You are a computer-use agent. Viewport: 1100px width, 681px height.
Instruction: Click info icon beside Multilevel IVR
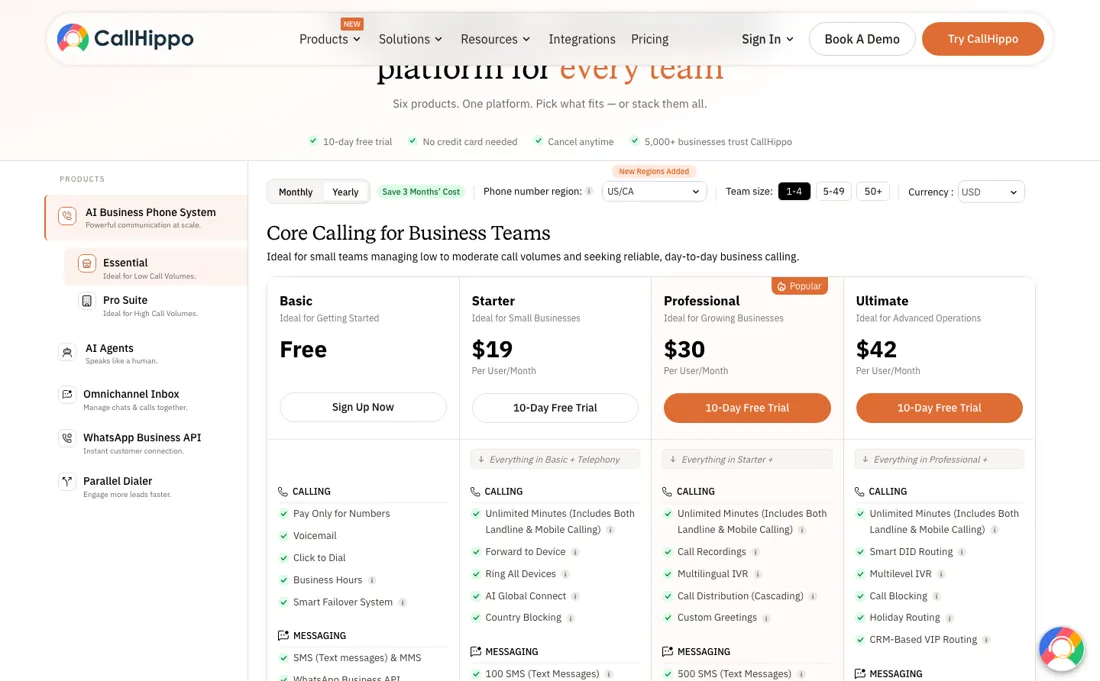[941, 574]
